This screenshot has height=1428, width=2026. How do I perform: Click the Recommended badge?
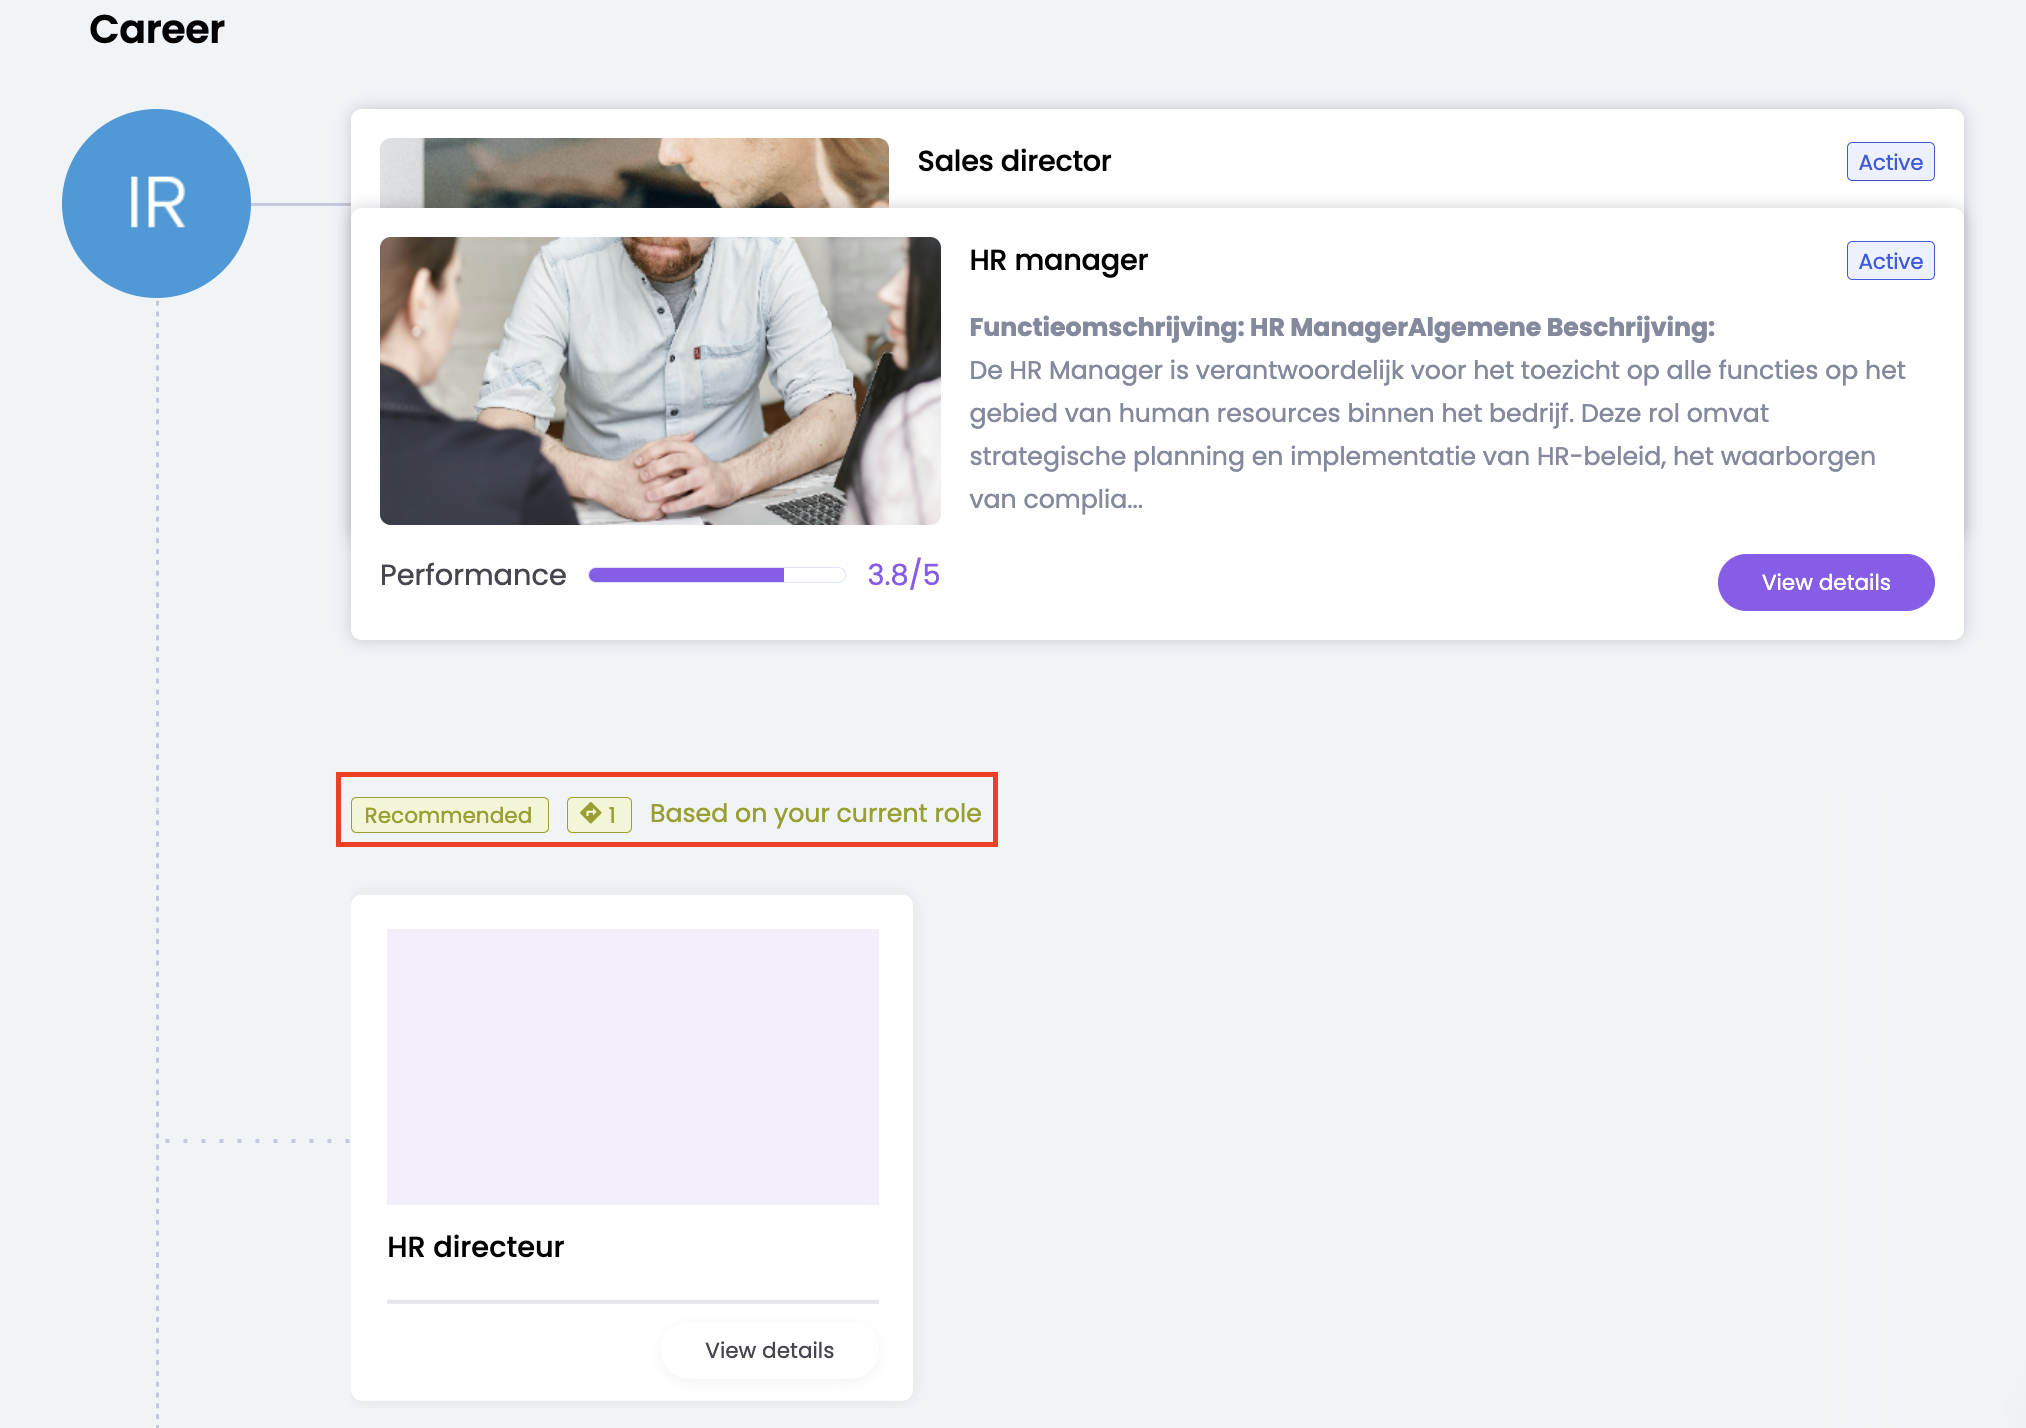(x=449, y=815)
